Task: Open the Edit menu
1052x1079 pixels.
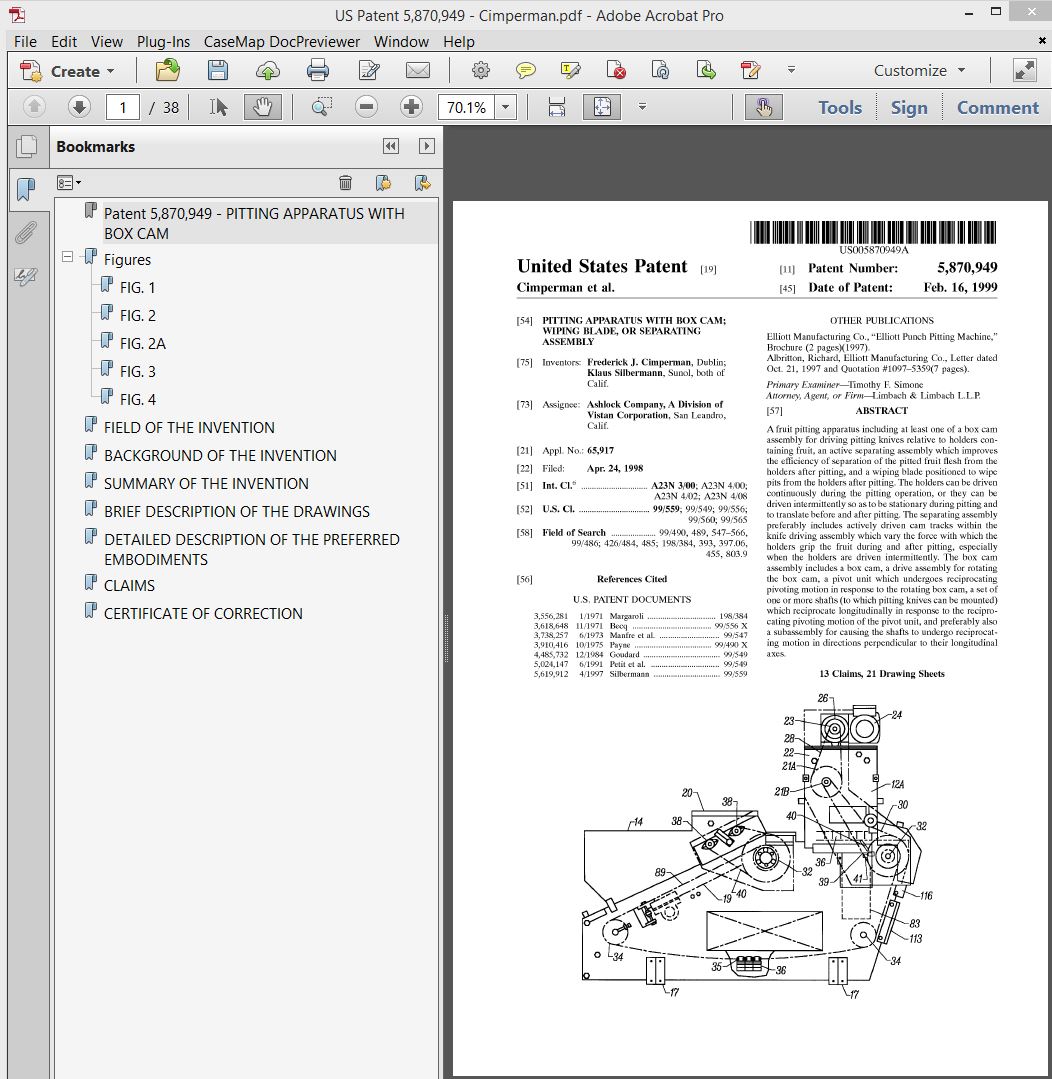Action: [x=64, y=41]
